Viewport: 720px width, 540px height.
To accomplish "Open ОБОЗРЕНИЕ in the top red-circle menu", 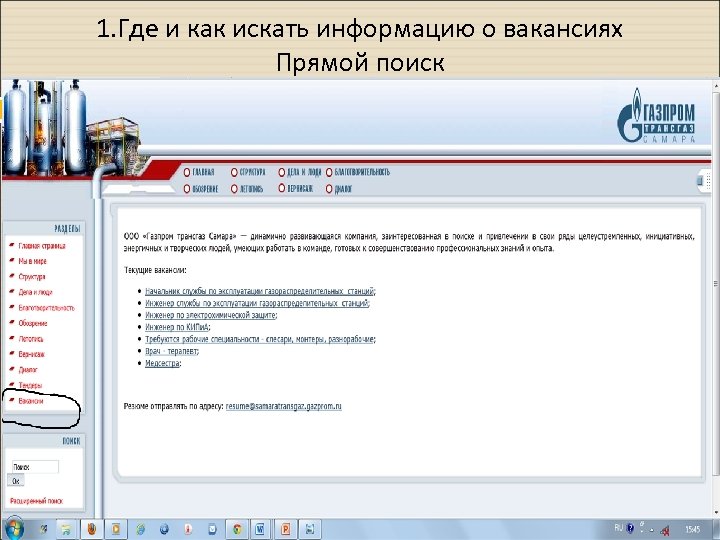I will click(201, 189).
